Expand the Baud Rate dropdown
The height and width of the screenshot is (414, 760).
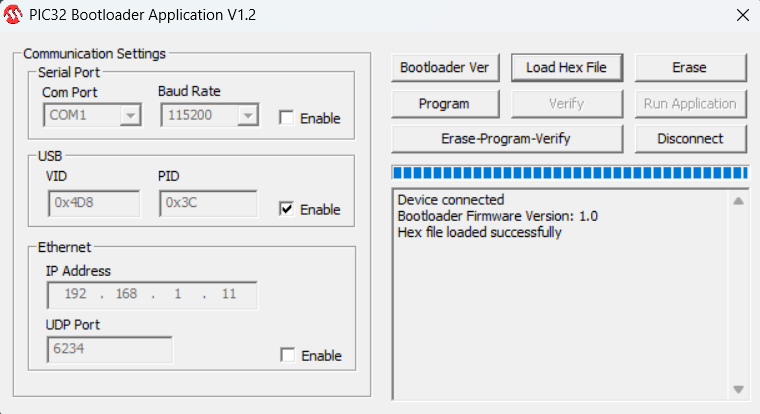(x=246, y=116)
